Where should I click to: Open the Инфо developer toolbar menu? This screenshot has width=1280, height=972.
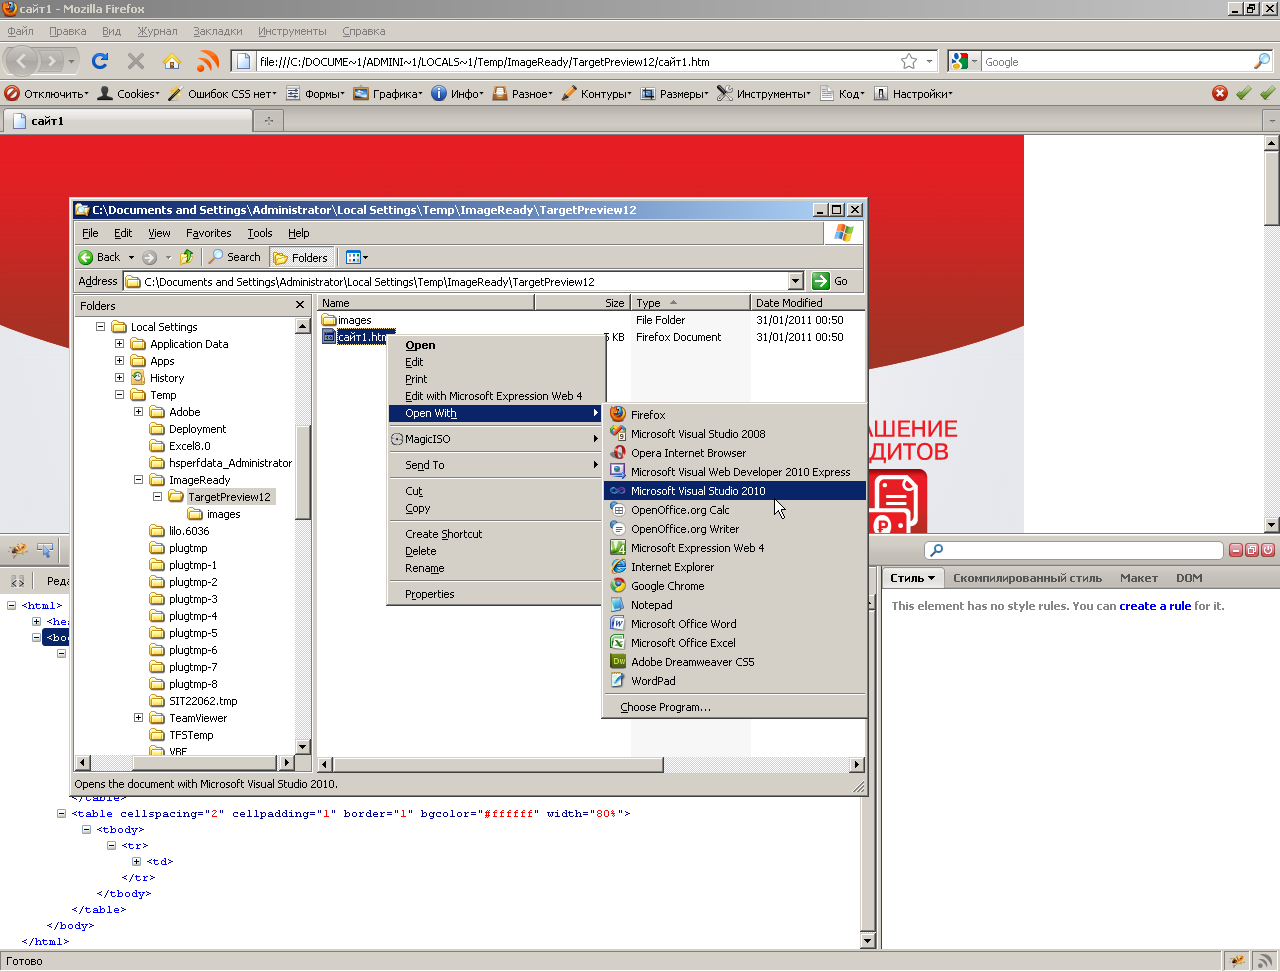(x=457, y=94)
